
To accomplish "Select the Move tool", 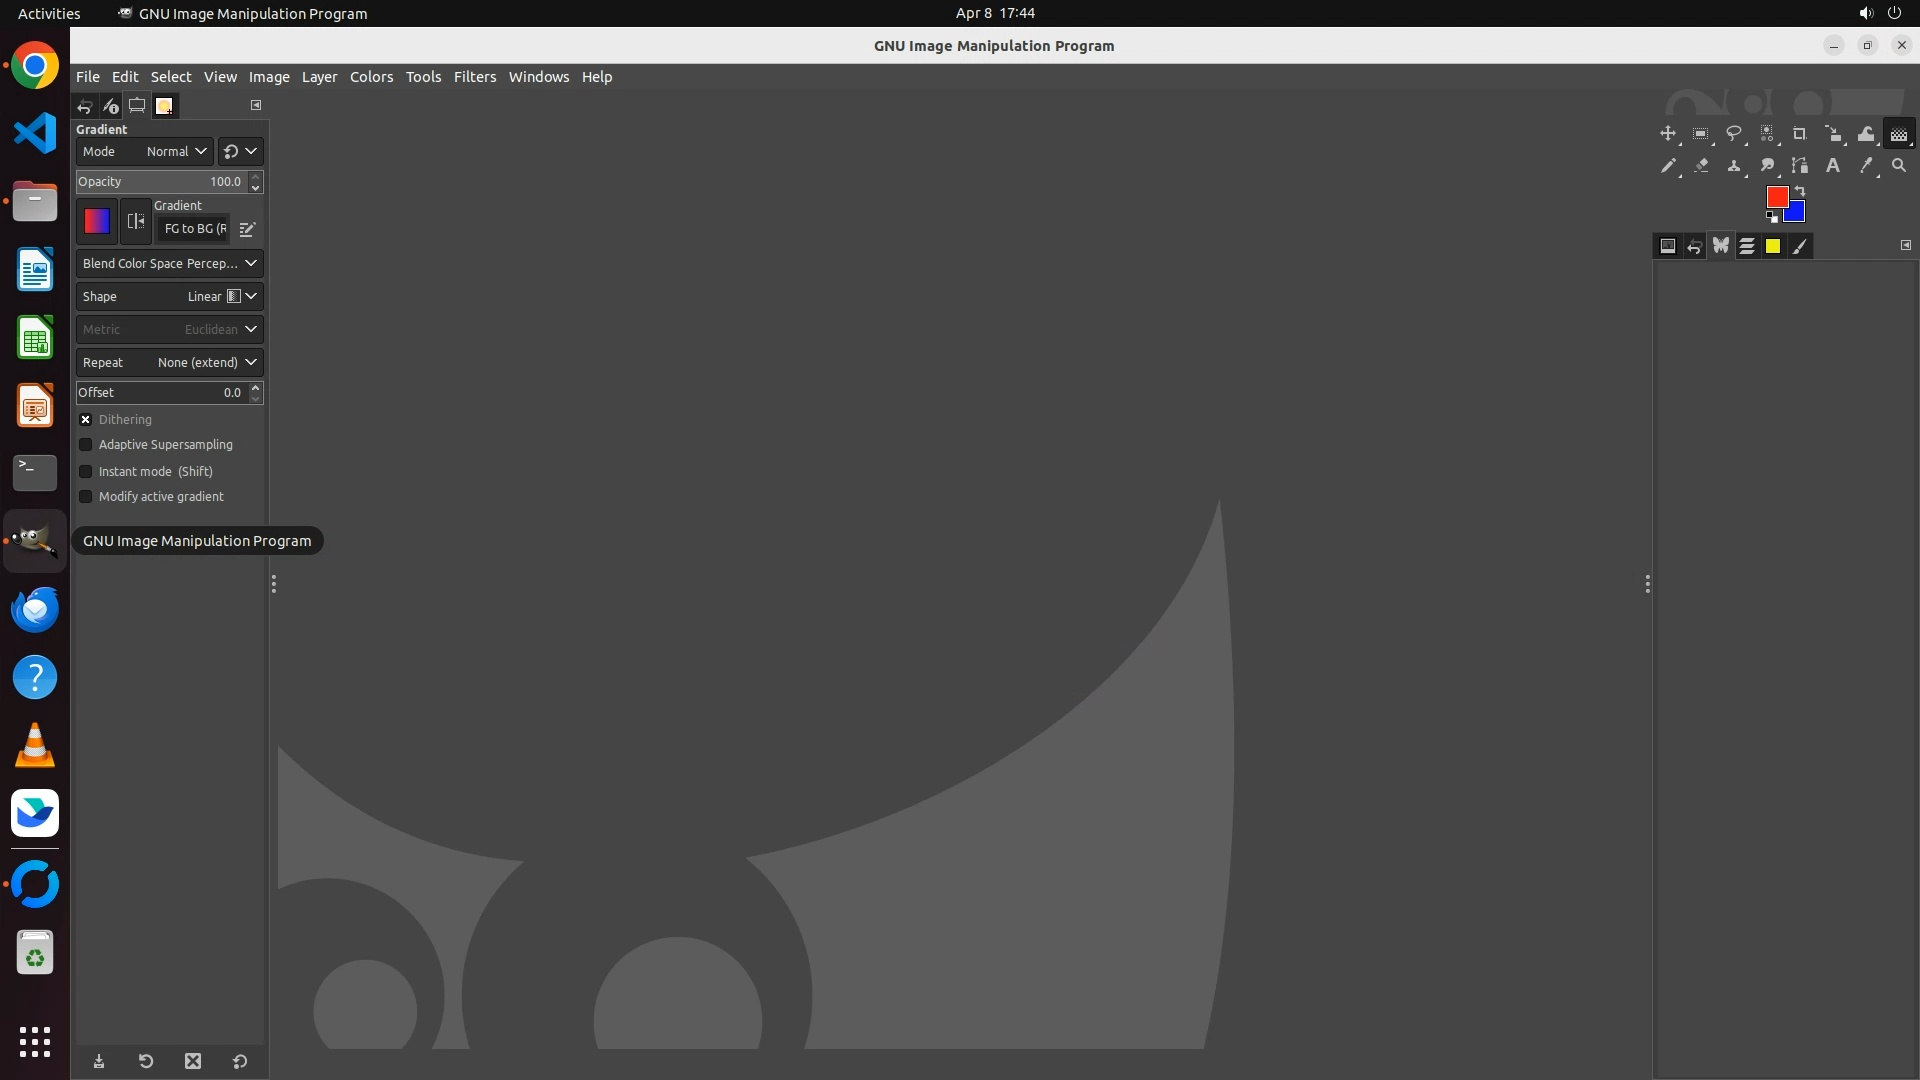I will click(1667, 134).
